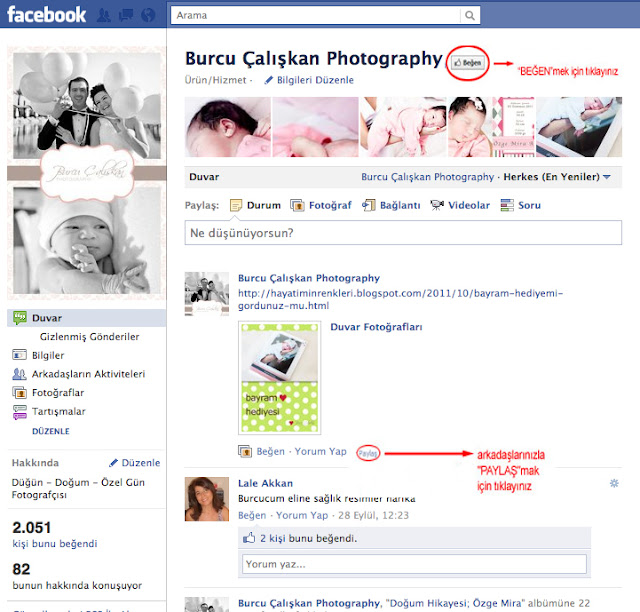Open Bilgileri Düzenle link
Image resolution: width=640 pixels, height=612 pixels.
coord(315,80)
